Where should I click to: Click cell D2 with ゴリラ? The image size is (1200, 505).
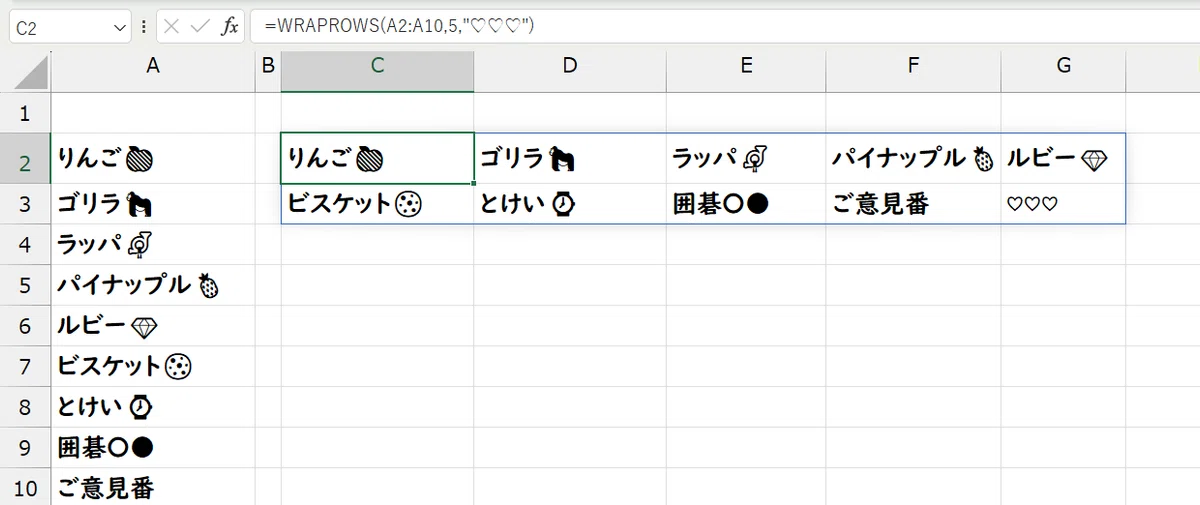click(570, 159)
